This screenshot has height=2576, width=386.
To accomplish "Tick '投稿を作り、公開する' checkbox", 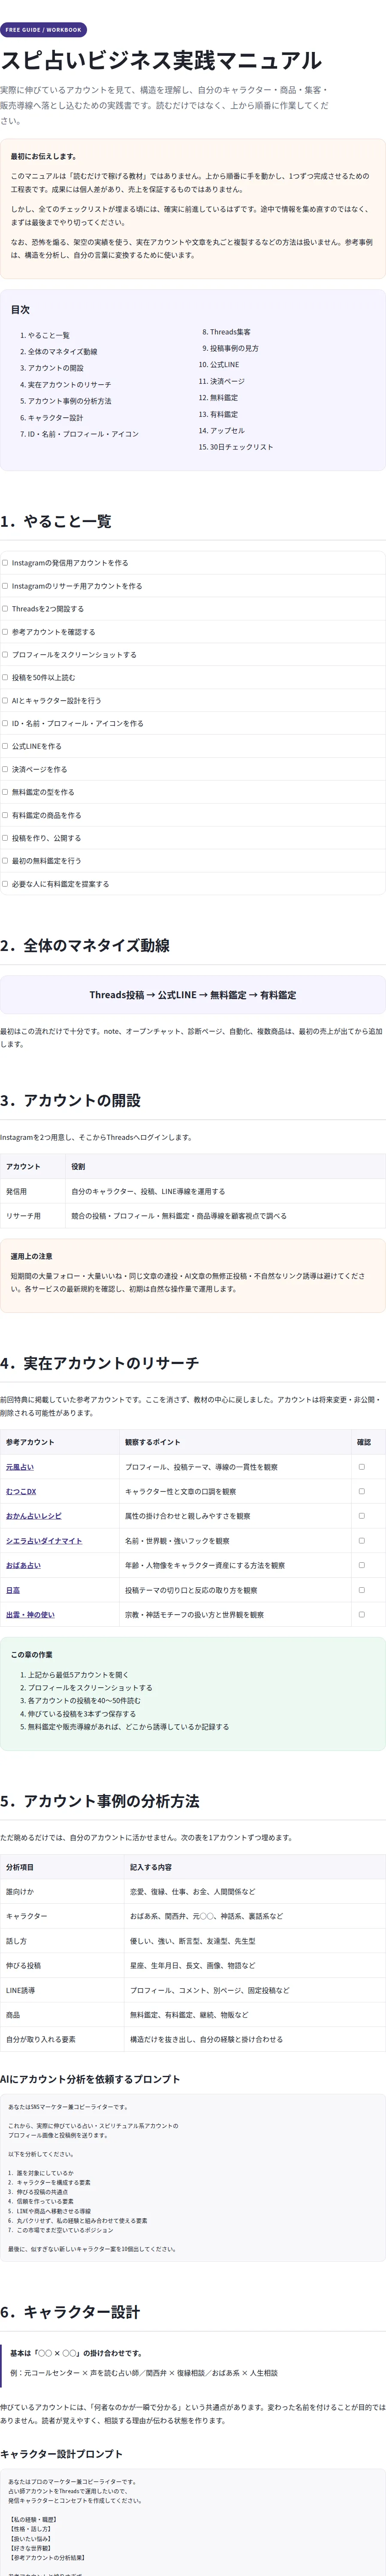I will coord(5,838).
